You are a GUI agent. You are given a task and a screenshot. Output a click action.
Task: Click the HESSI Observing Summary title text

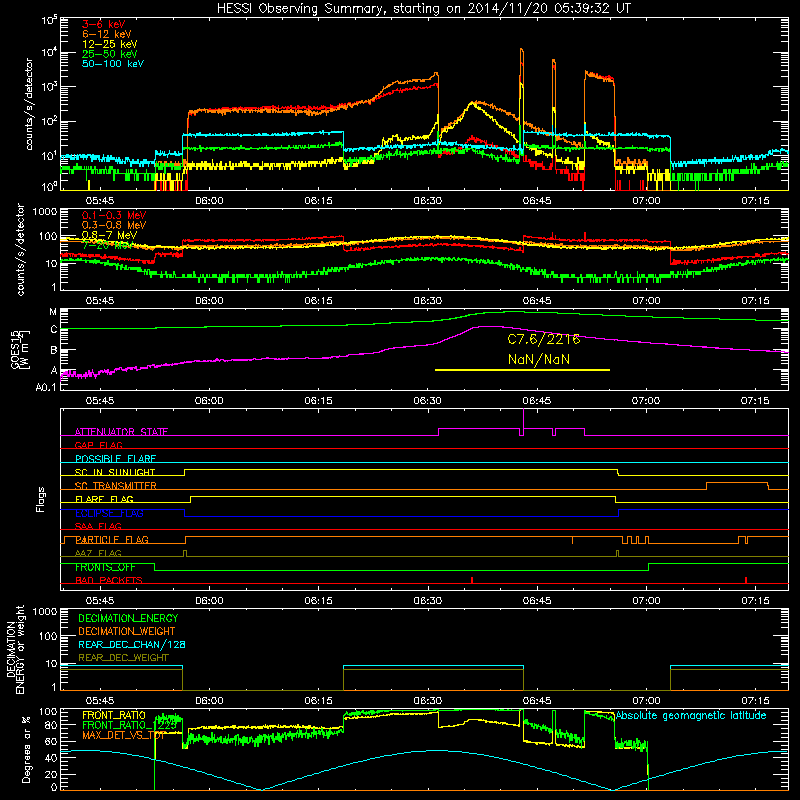[423, 8]
